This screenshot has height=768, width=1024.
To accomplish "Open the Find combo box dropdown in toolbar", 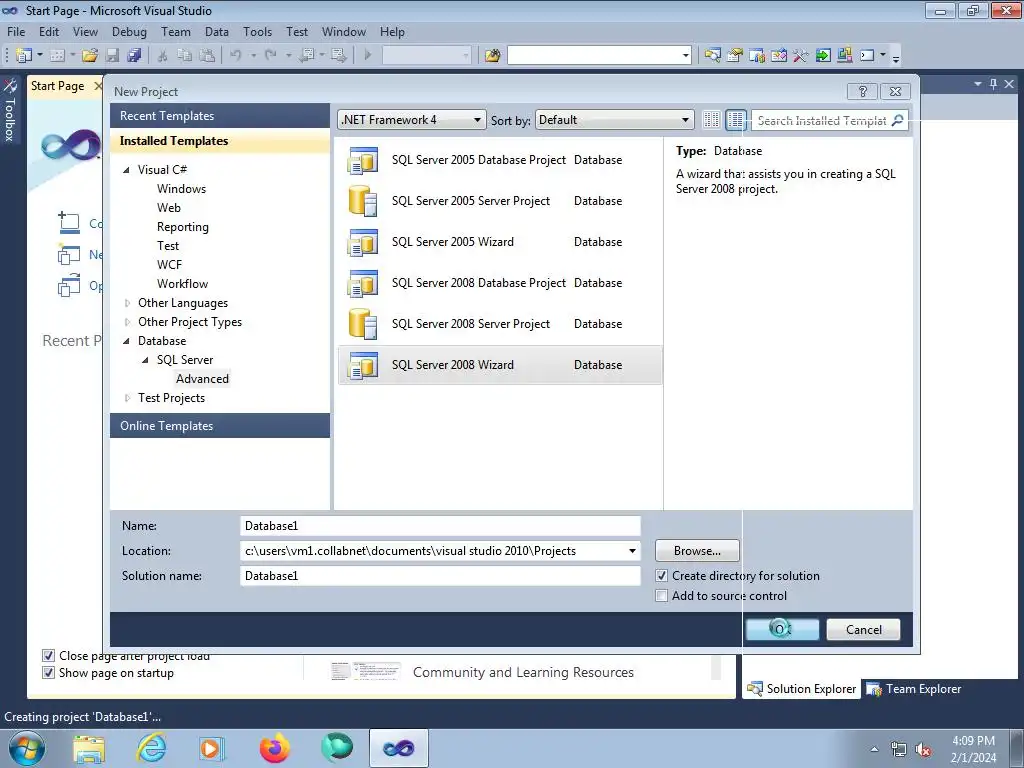I will [686, 56].
